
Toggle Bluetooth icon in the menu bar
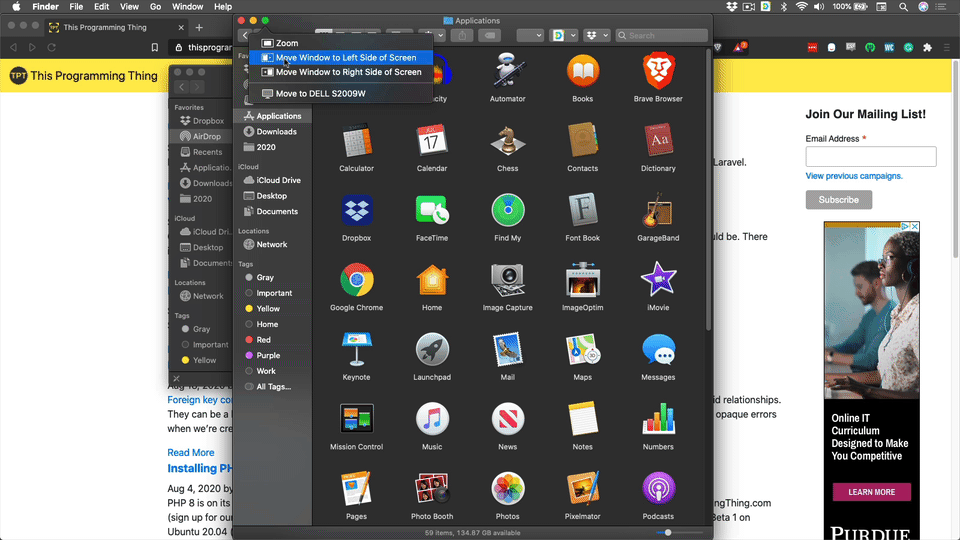783,7
